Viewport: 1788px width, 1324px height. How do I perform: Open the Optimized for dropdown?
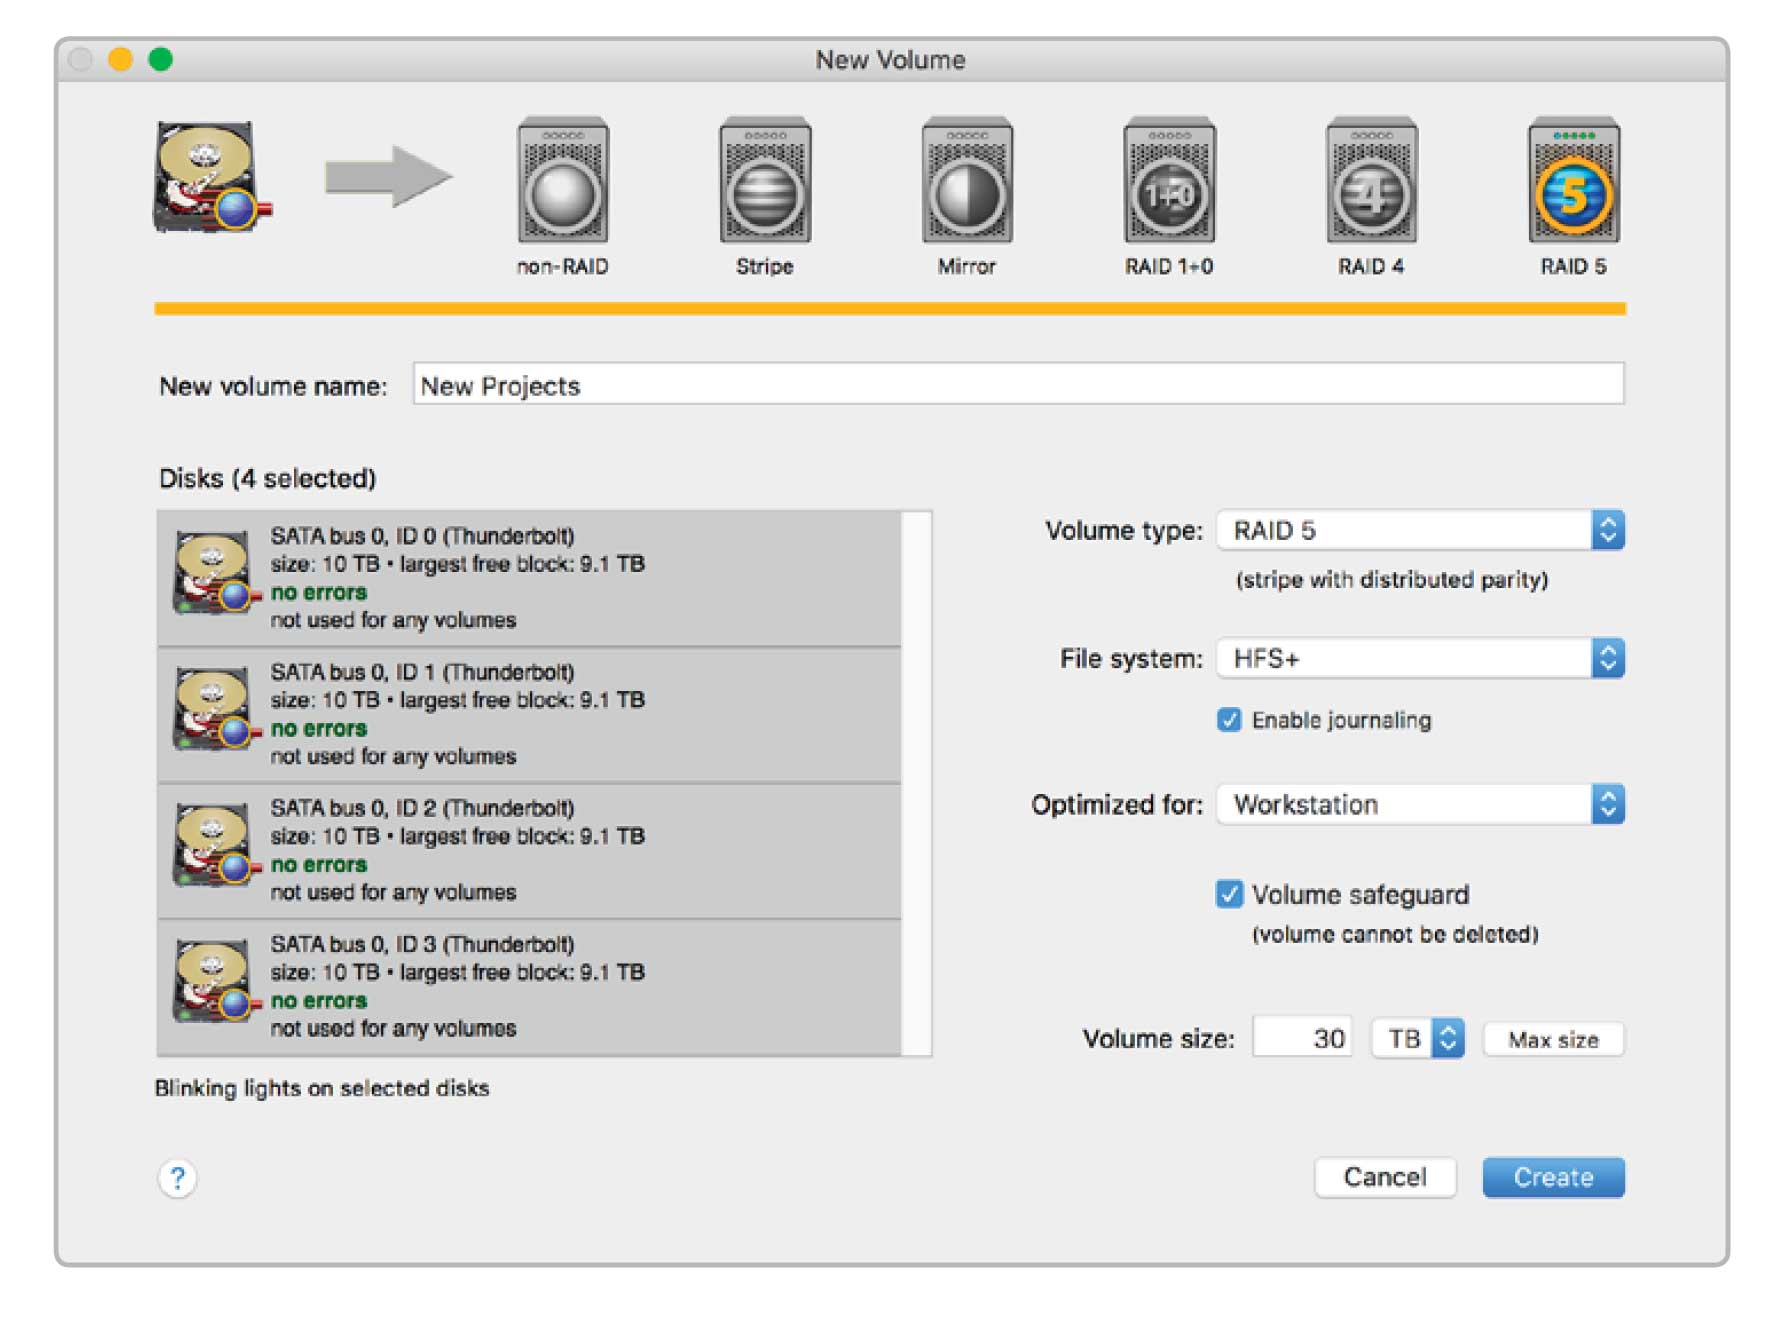(x=1420, y=804)
